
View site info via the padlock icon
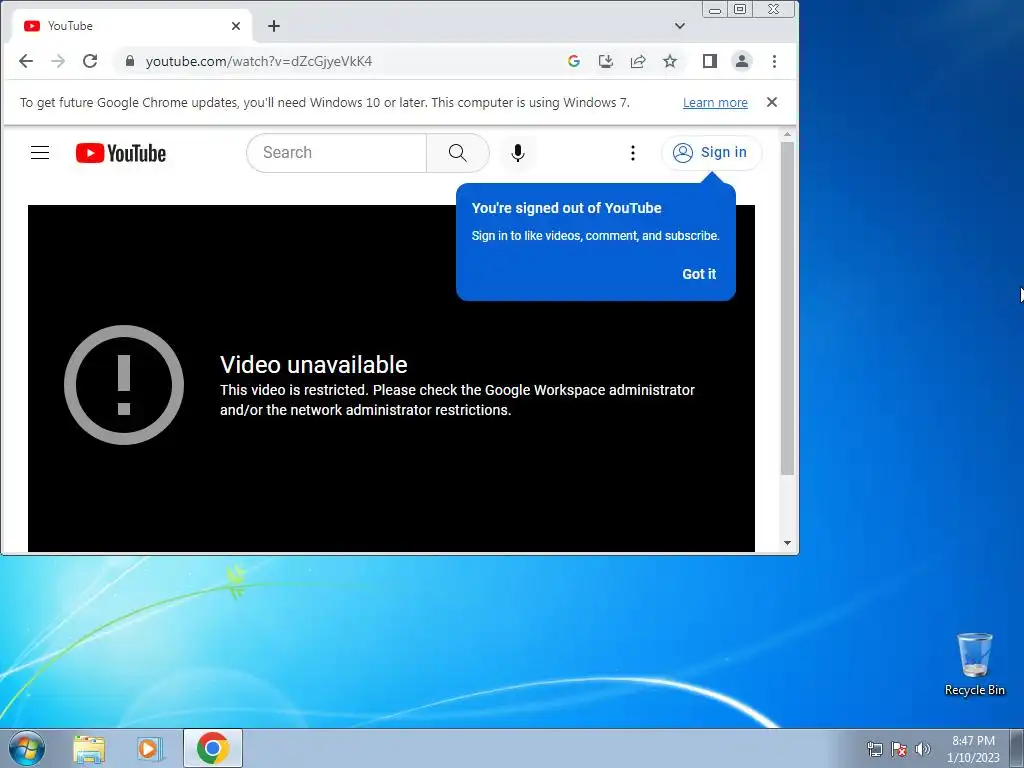(130, 61)
